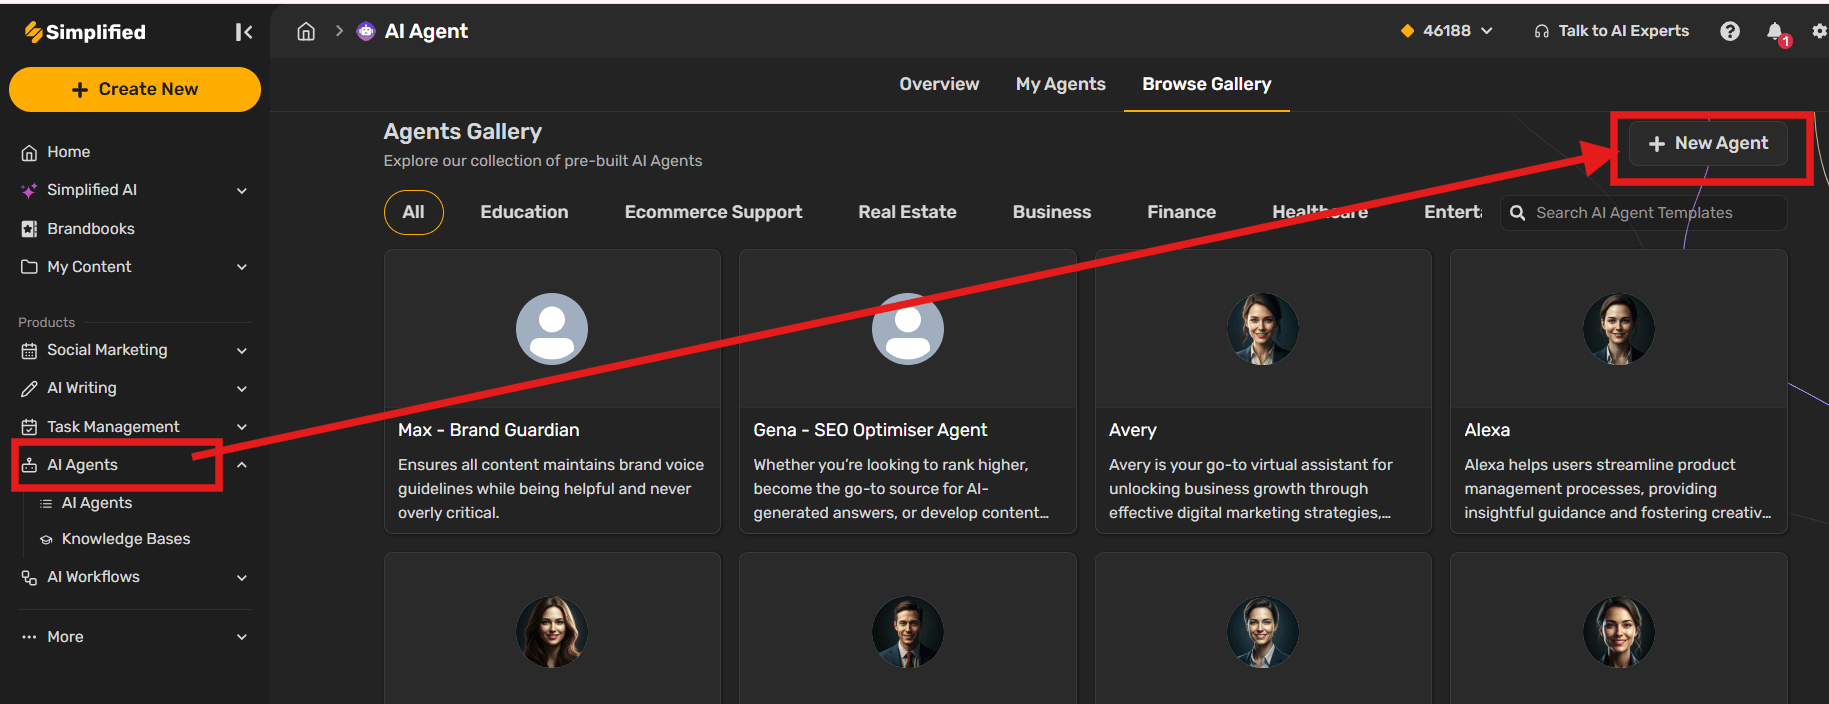Image resolution: width=1829 pixels, height=704 pixels.
Task: Expand the More section
Action: click(241, 637)
